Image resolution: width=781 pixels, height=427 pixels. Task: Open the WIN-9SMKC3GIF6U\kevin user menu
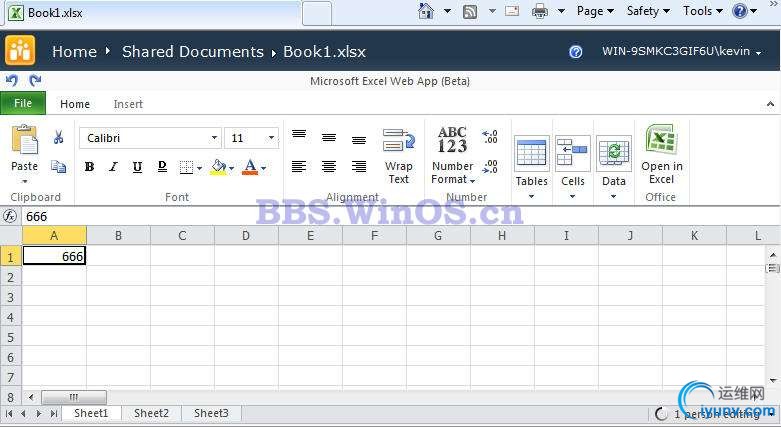[681, 51]
